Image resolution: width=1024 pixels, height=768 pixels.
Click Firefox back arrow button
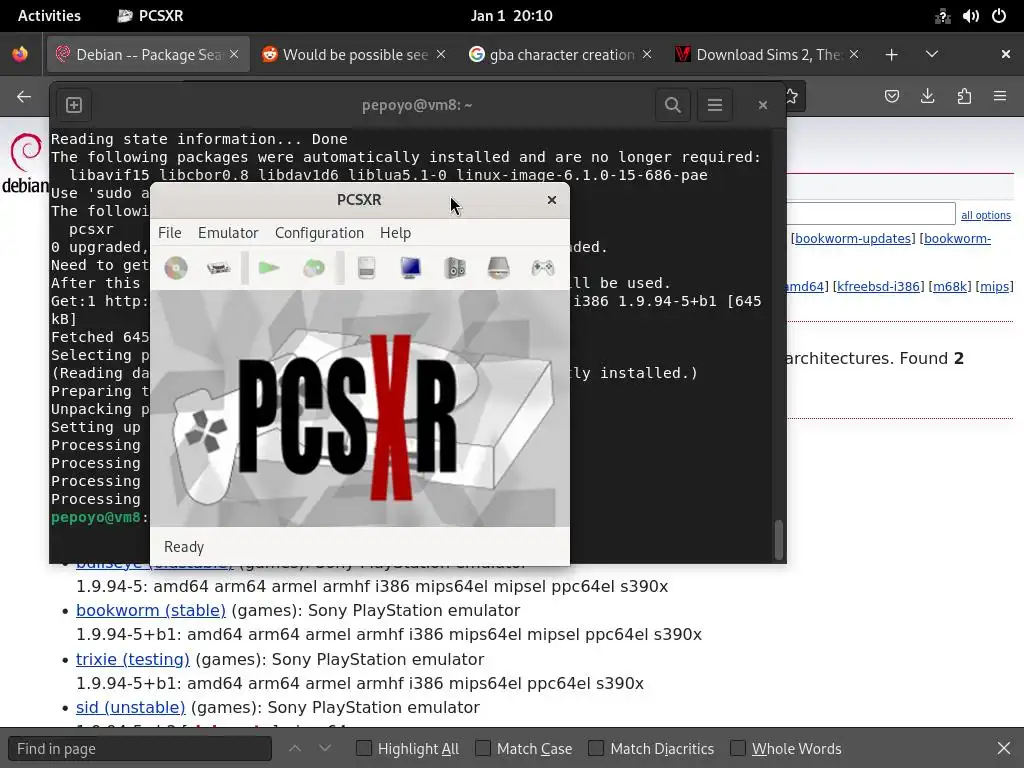[x=24, y=97]
